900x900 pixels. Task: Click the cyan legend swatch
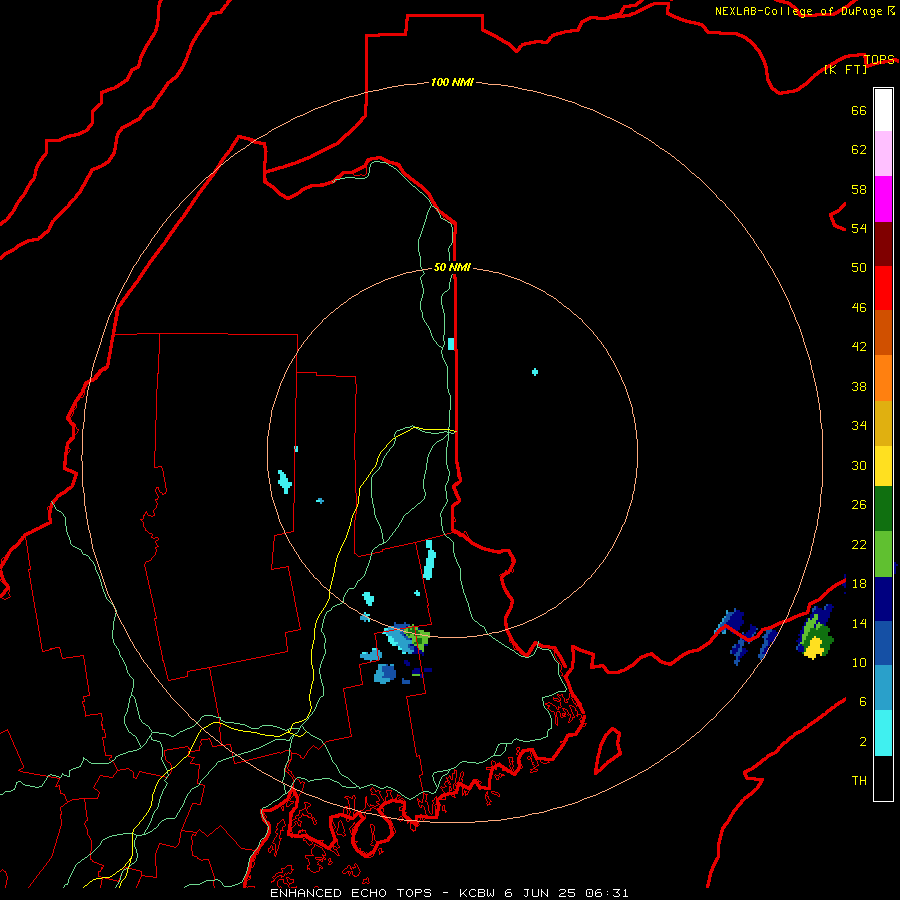[x=883, y=733]
